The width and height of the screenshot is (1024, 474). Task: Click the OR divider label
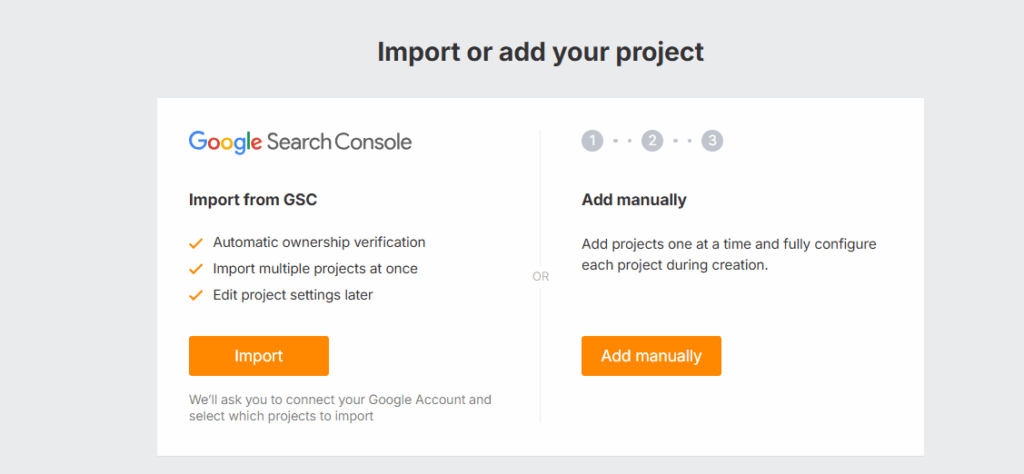click(540, 277)
